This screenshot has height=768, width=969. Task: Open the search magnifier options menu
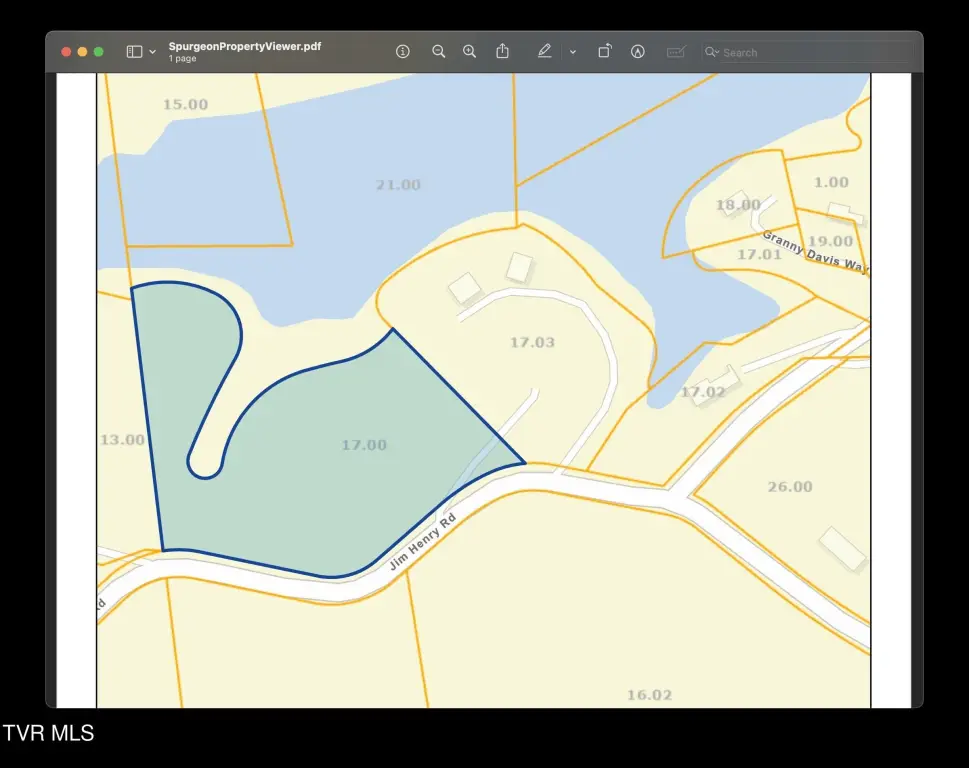coord(712,52)
